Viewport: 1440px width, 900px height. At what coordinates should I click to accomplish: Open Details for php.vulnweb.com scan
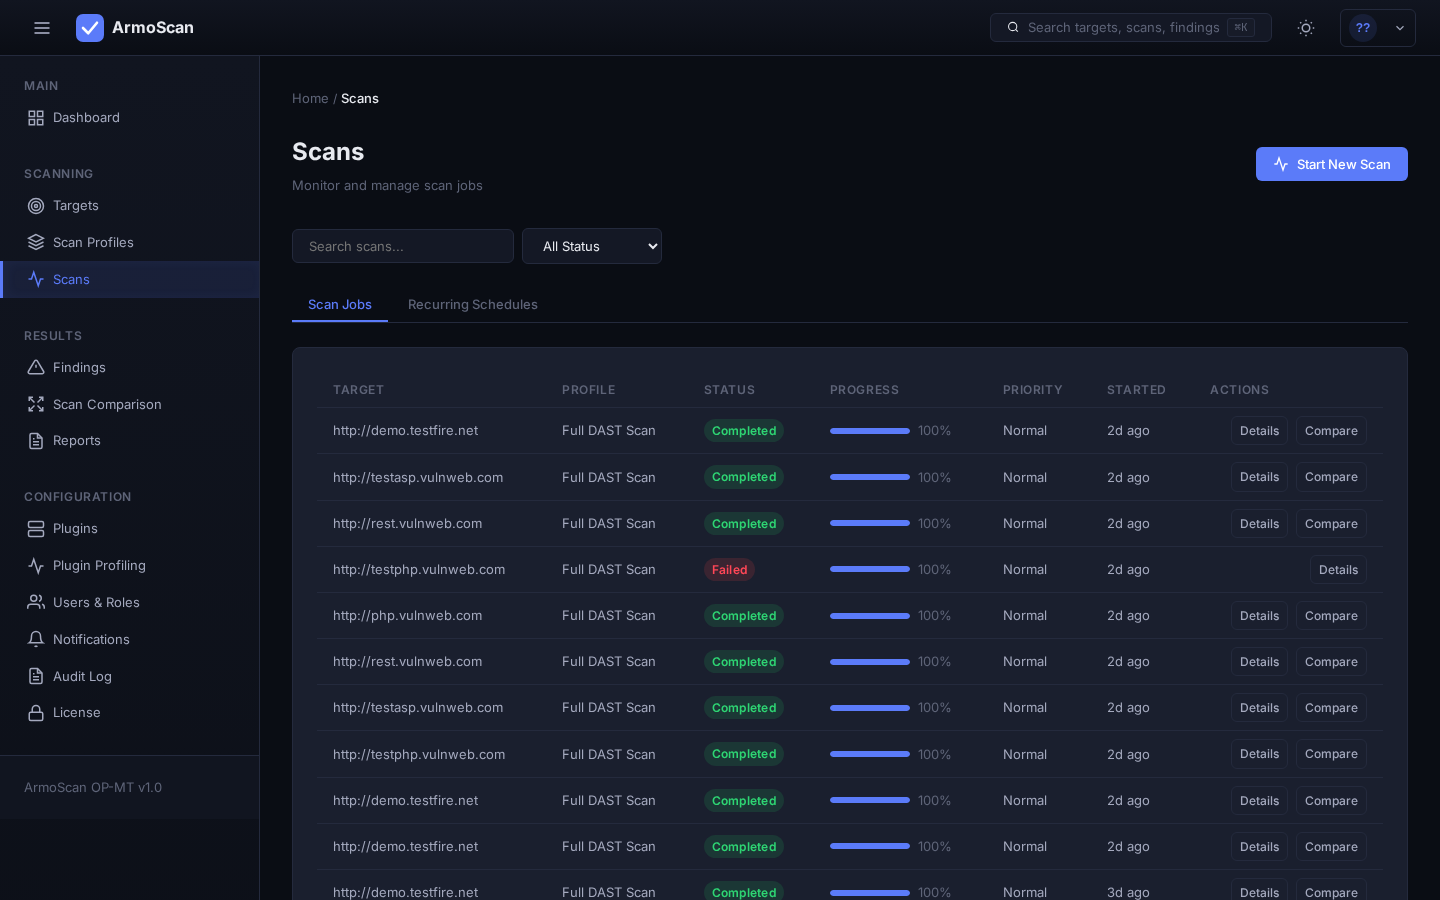pos(1259,616)
